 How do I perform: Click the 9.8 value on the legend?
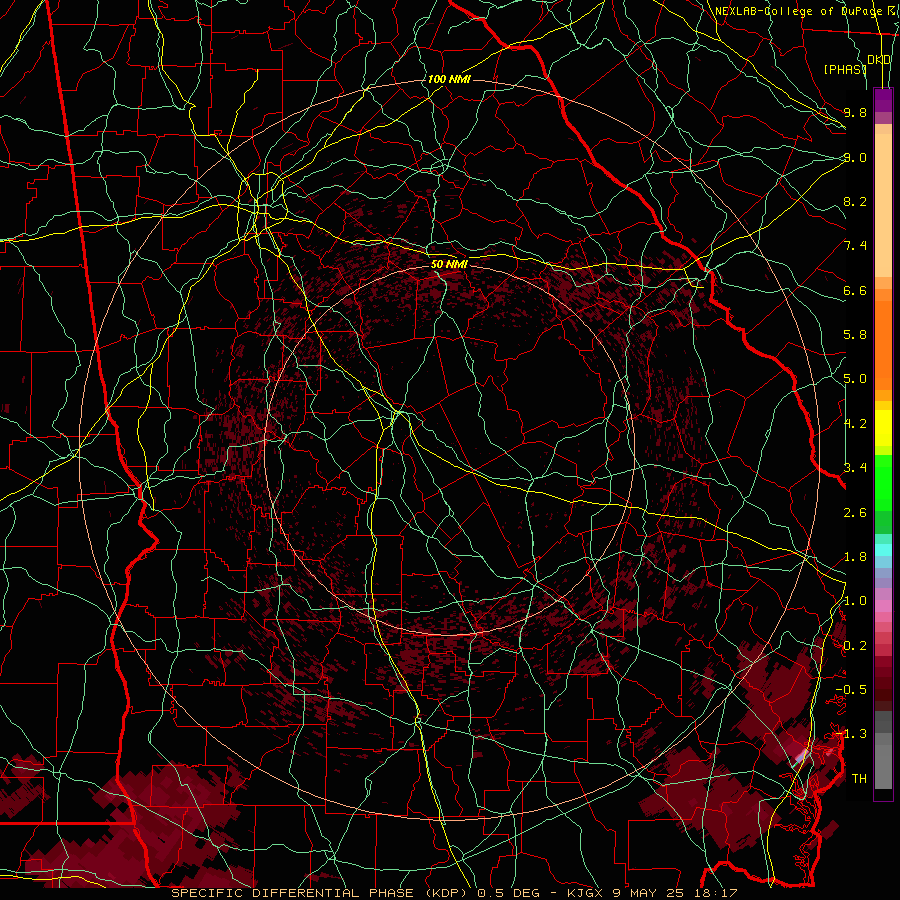tap(855, 112)
